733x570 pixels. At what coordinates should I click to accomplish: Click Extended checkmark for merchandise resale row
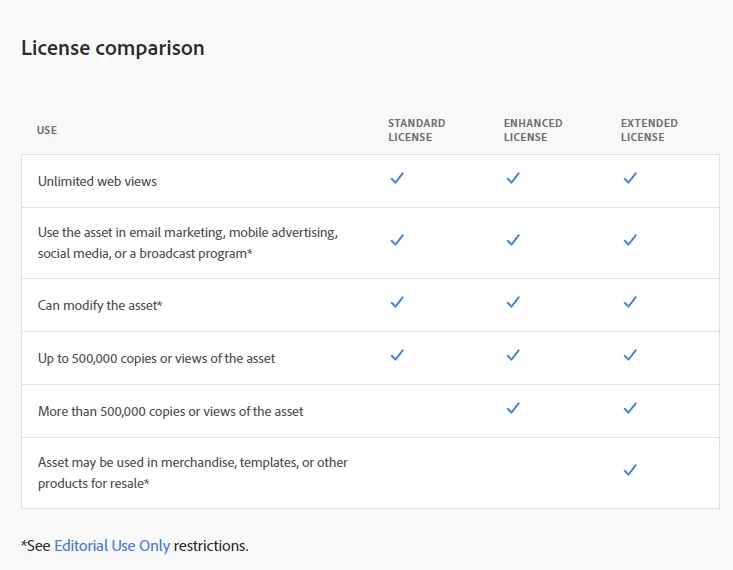[x=630, y=470]
